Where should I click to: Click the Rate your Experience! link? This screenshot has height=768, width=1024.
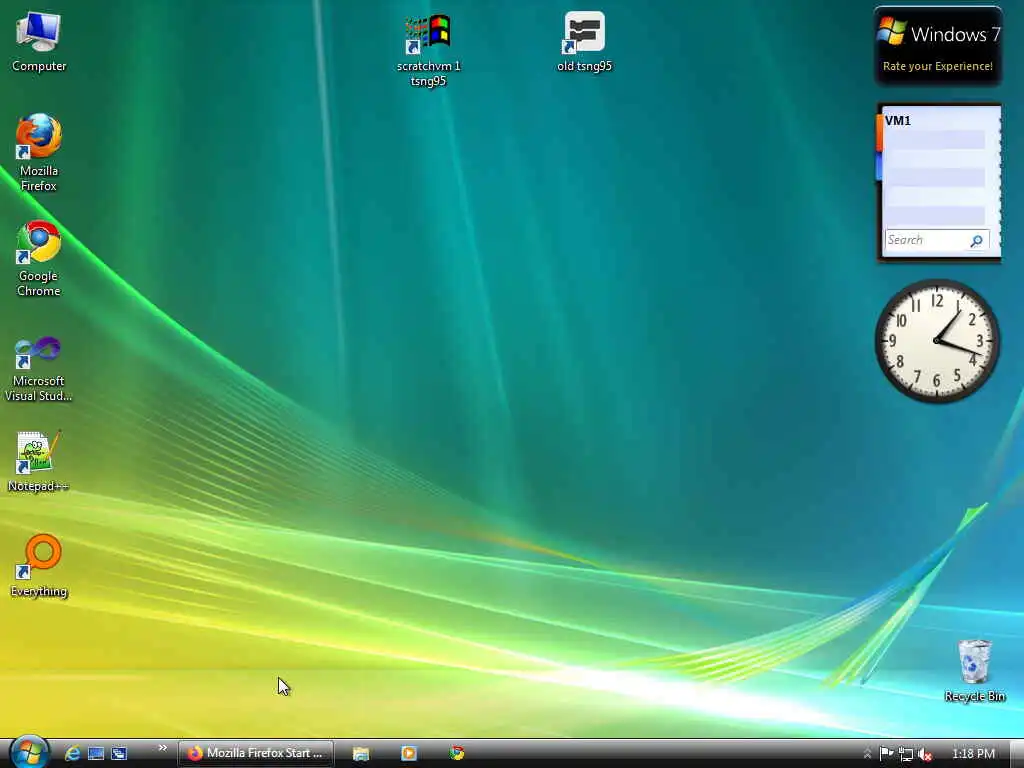click(938, 66)
